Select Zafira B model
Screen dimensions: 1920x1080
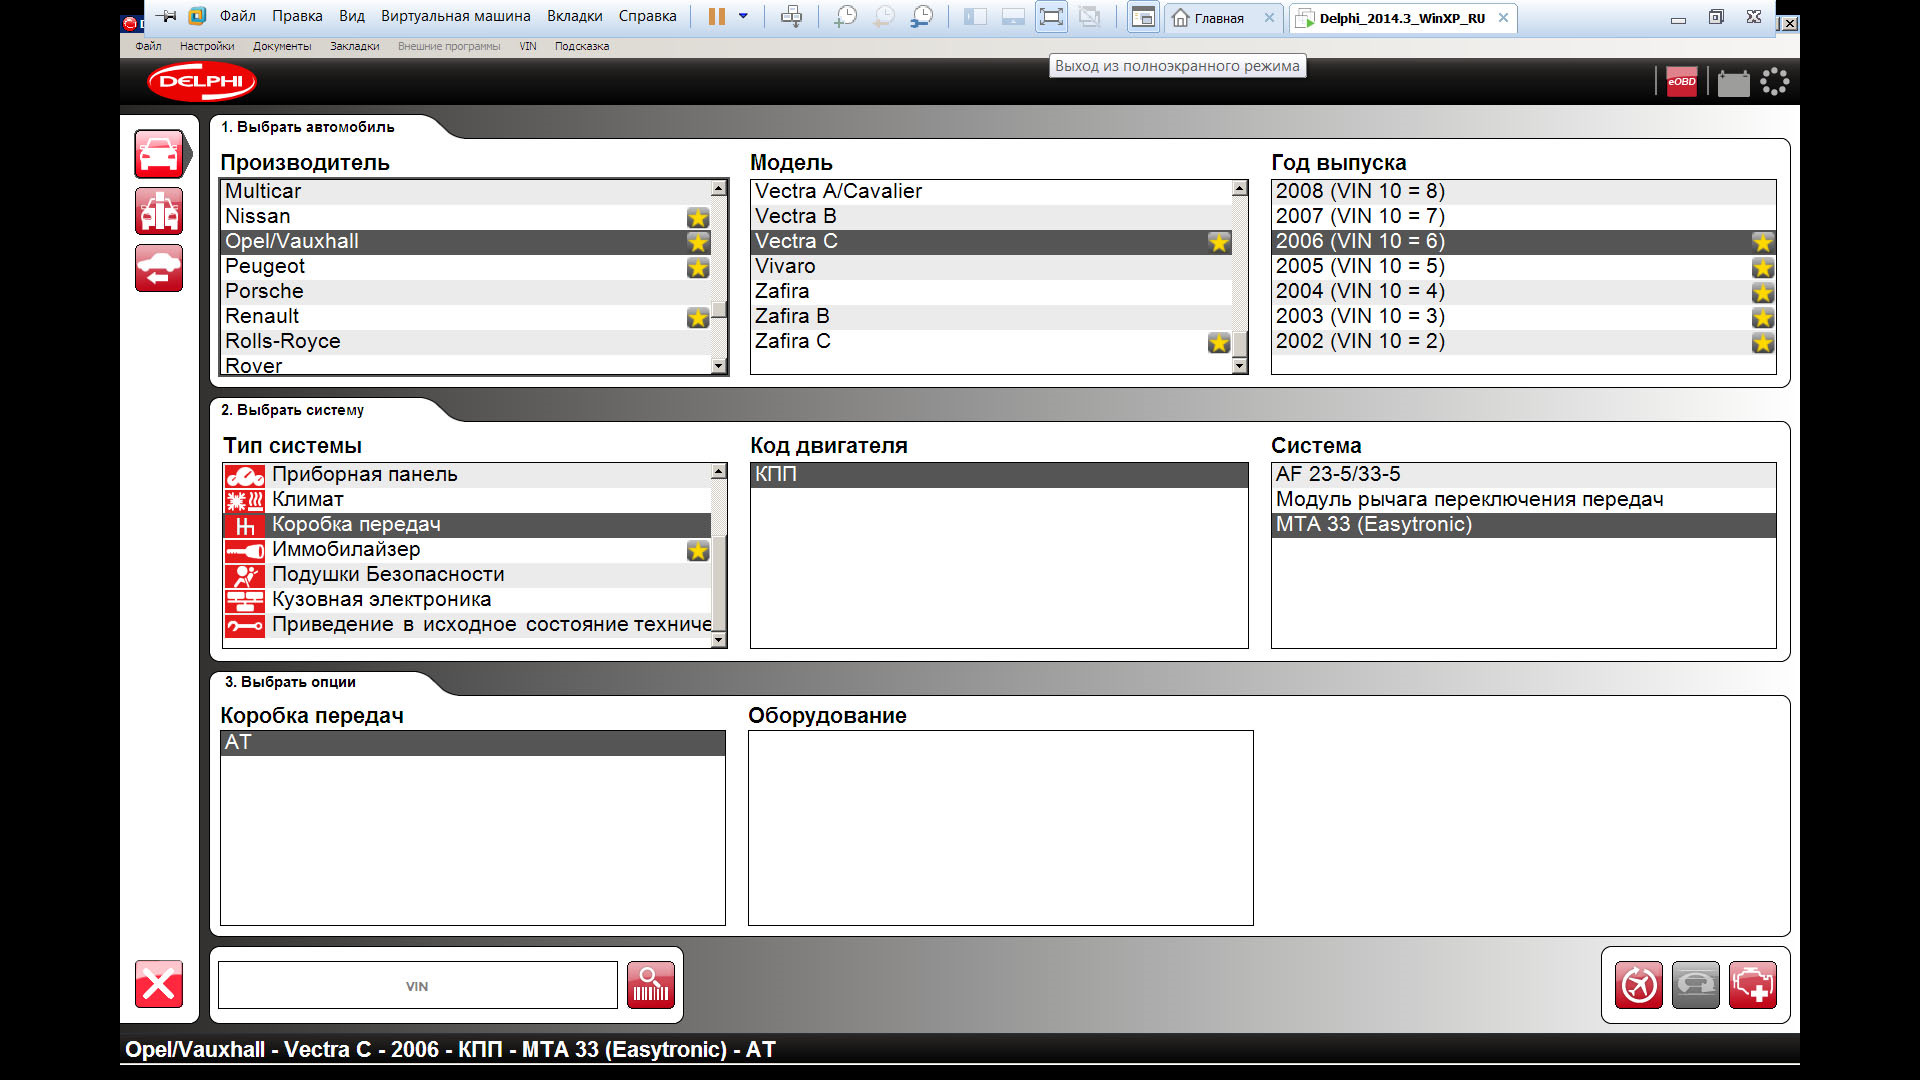tap(991, 317)
